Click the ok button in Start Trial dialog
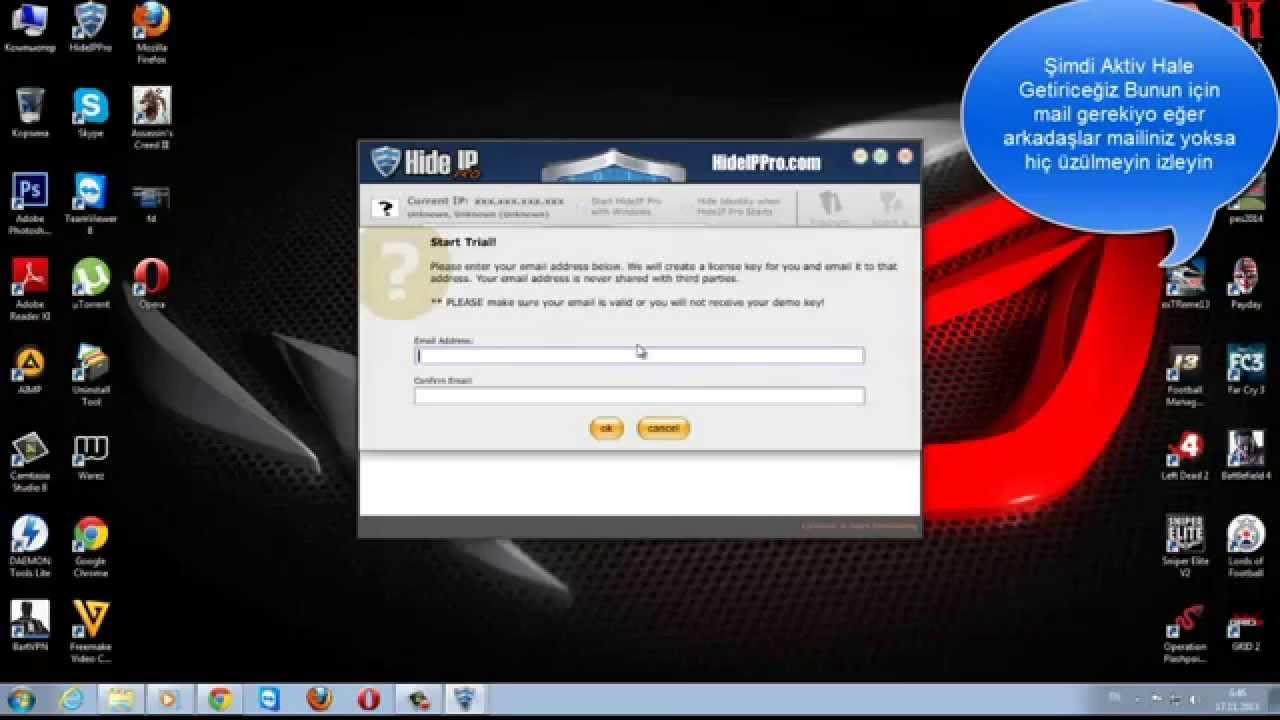 pyautogui.click(x=606, y=428)
